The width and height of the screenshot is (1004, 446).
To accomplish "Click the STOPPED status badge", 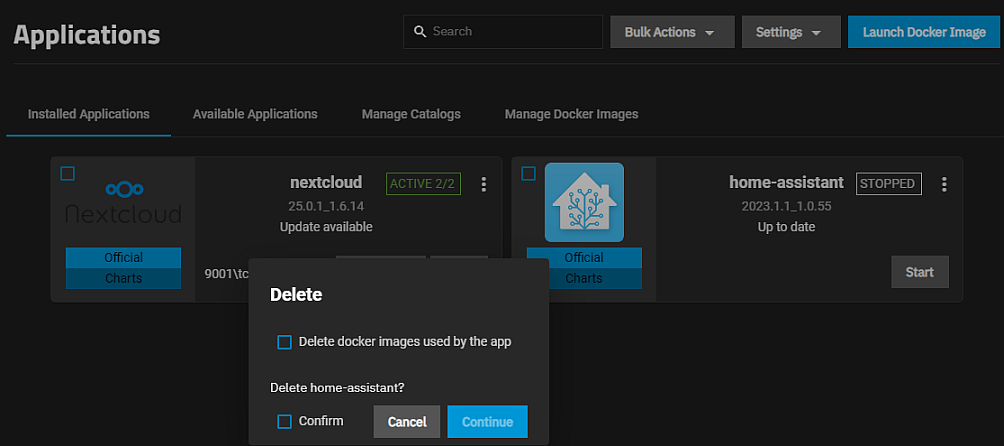I will point(889,184).
